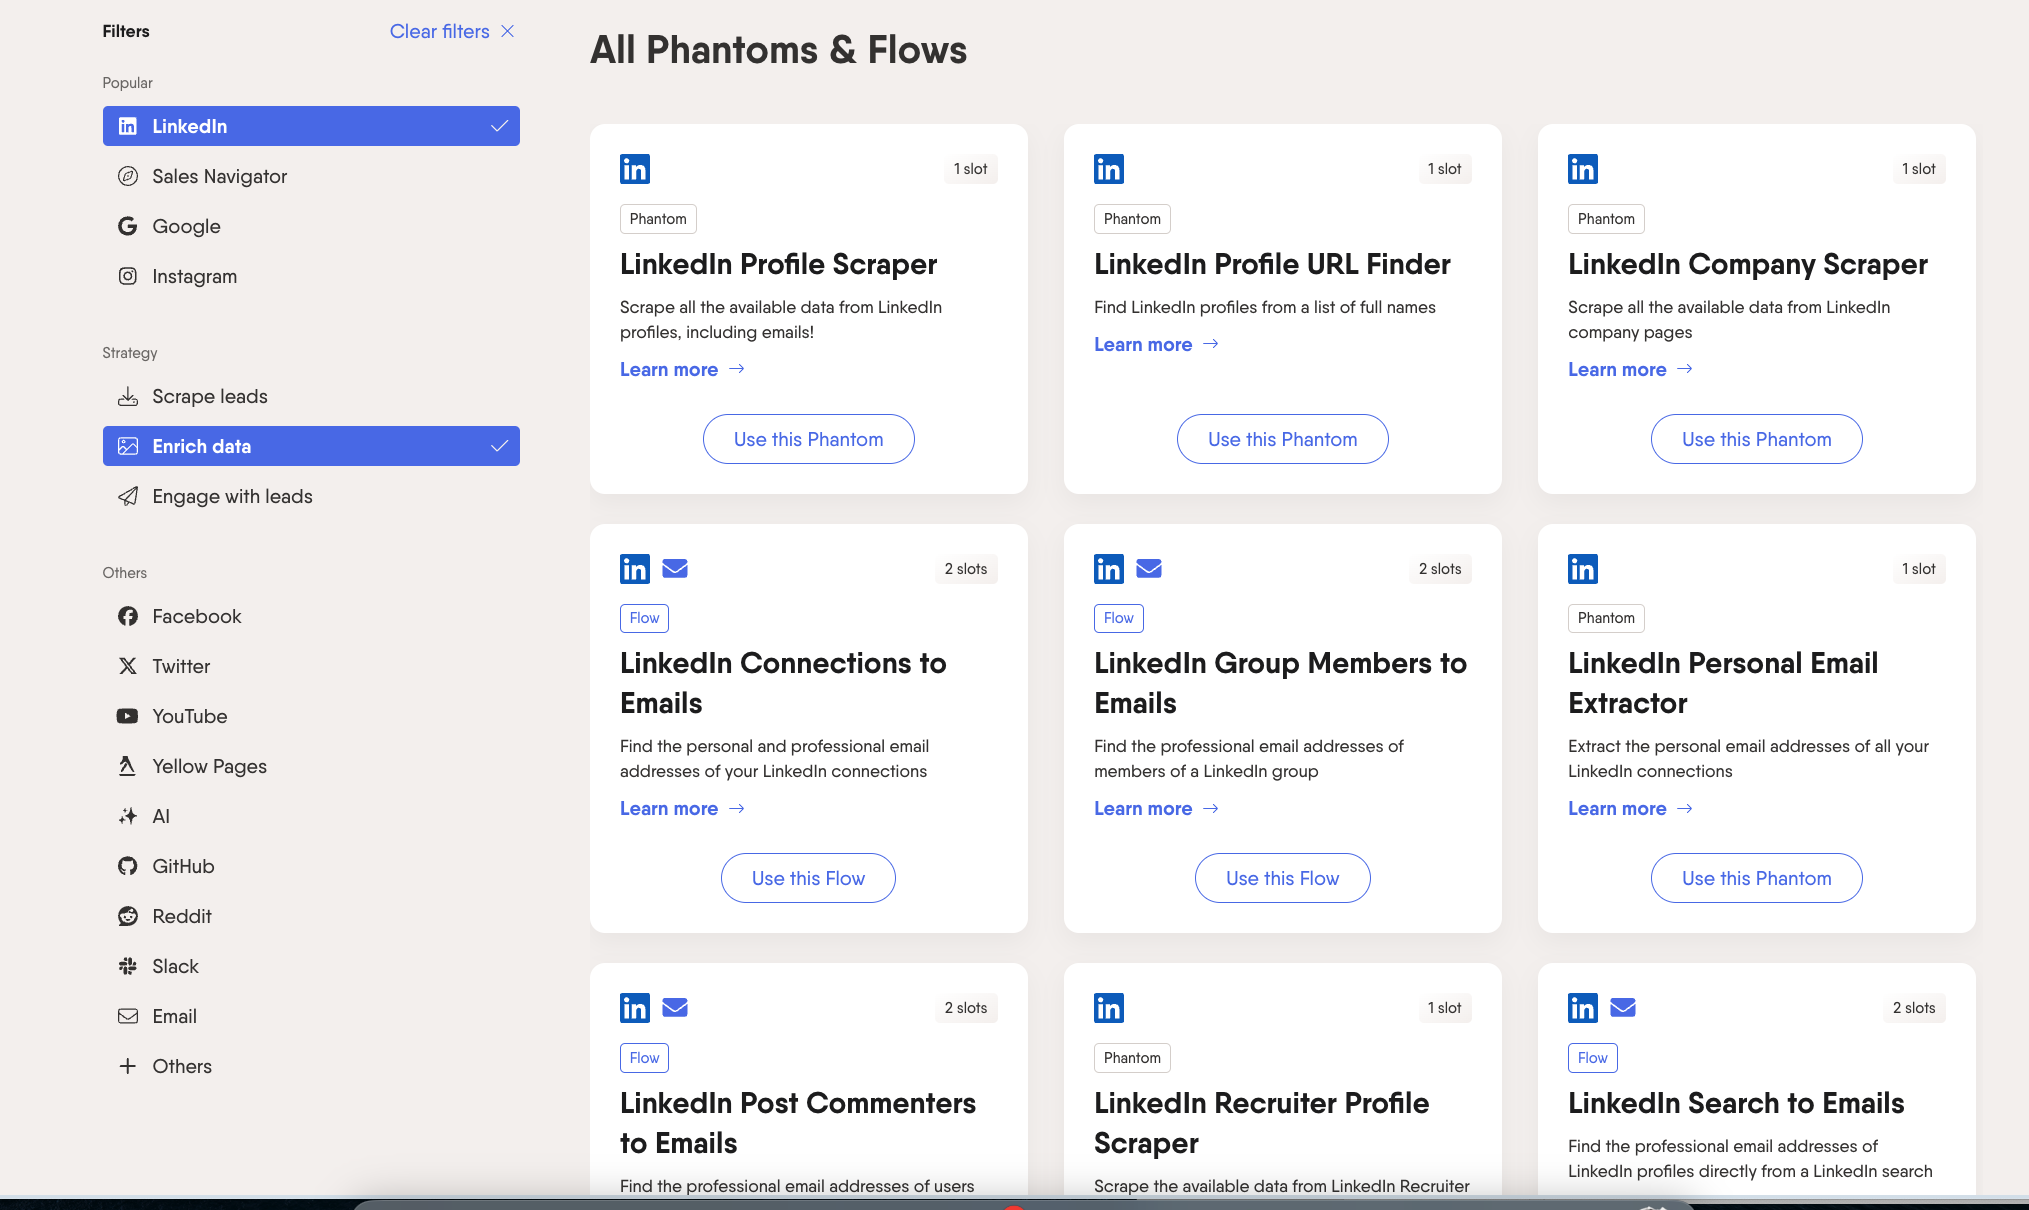Select the Slack icon filter
This screenshot has width=2029, height=1210.
pyautogui.click(x=128, y=966)
